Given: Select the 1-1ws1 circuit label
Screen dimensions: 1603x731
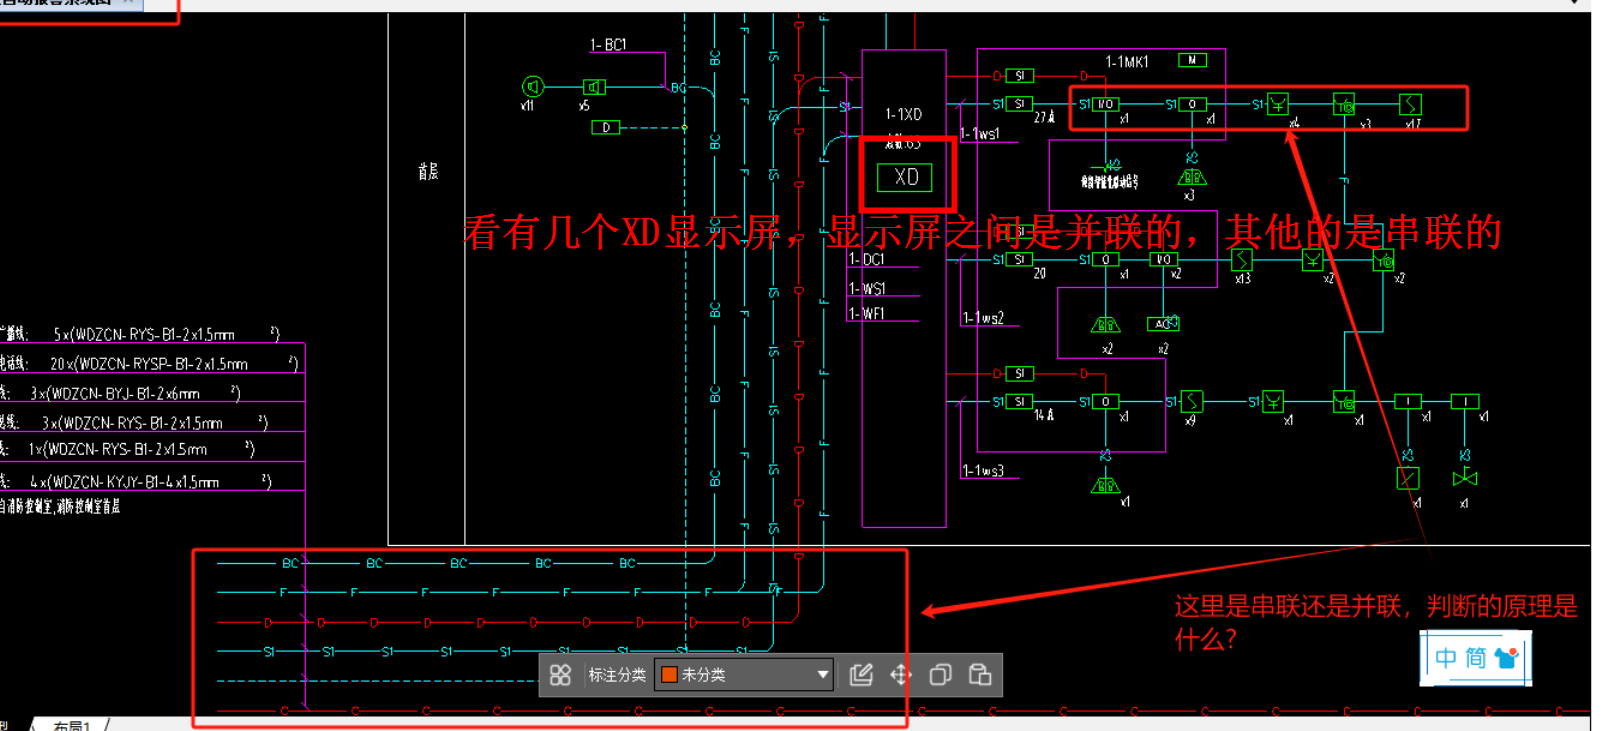Looking at the screenshot, I should point(980,133).
